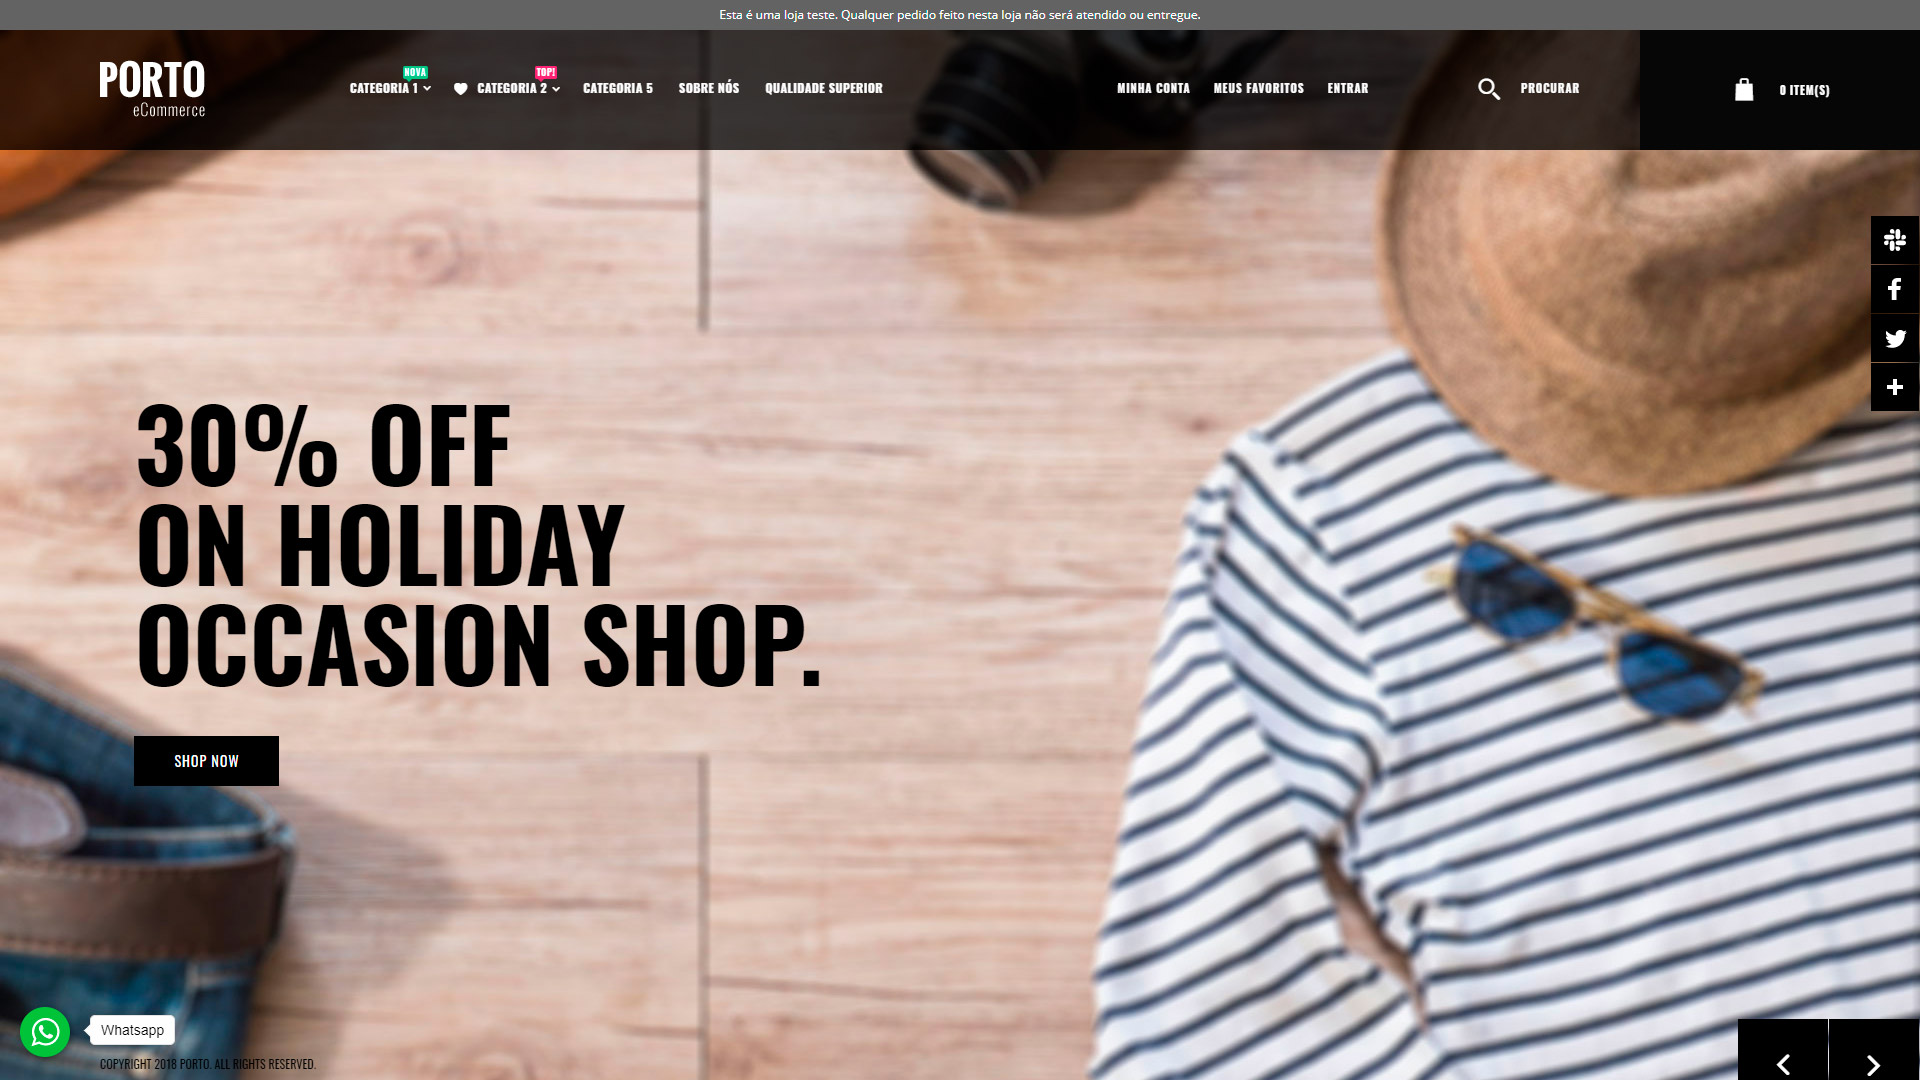Click the PORTO eCommerce logo
The height and width of the screenshot is (1080, 1920).
tap(152, 89)
